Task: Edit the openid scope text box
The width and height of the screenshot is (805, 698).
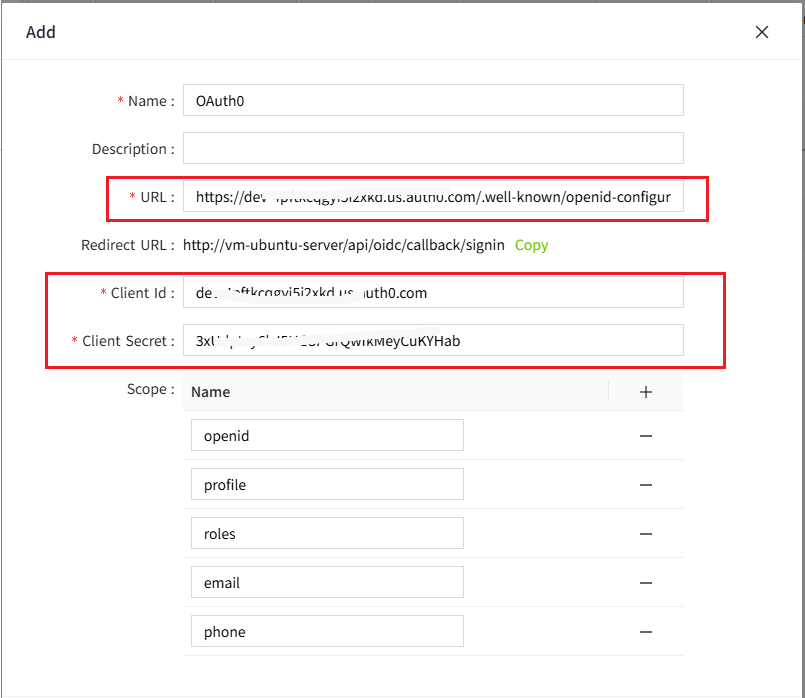Action: tap(327, 436)
